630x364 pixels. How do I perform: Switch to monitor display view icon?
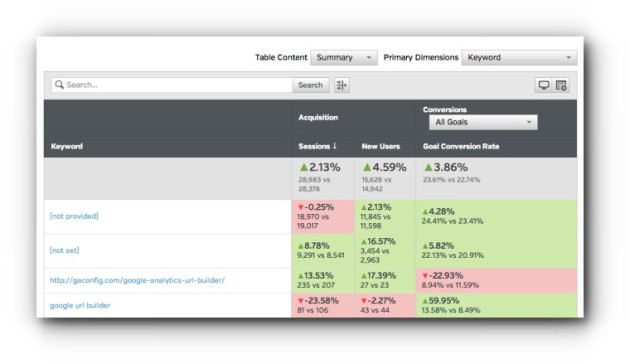point(544,85)
